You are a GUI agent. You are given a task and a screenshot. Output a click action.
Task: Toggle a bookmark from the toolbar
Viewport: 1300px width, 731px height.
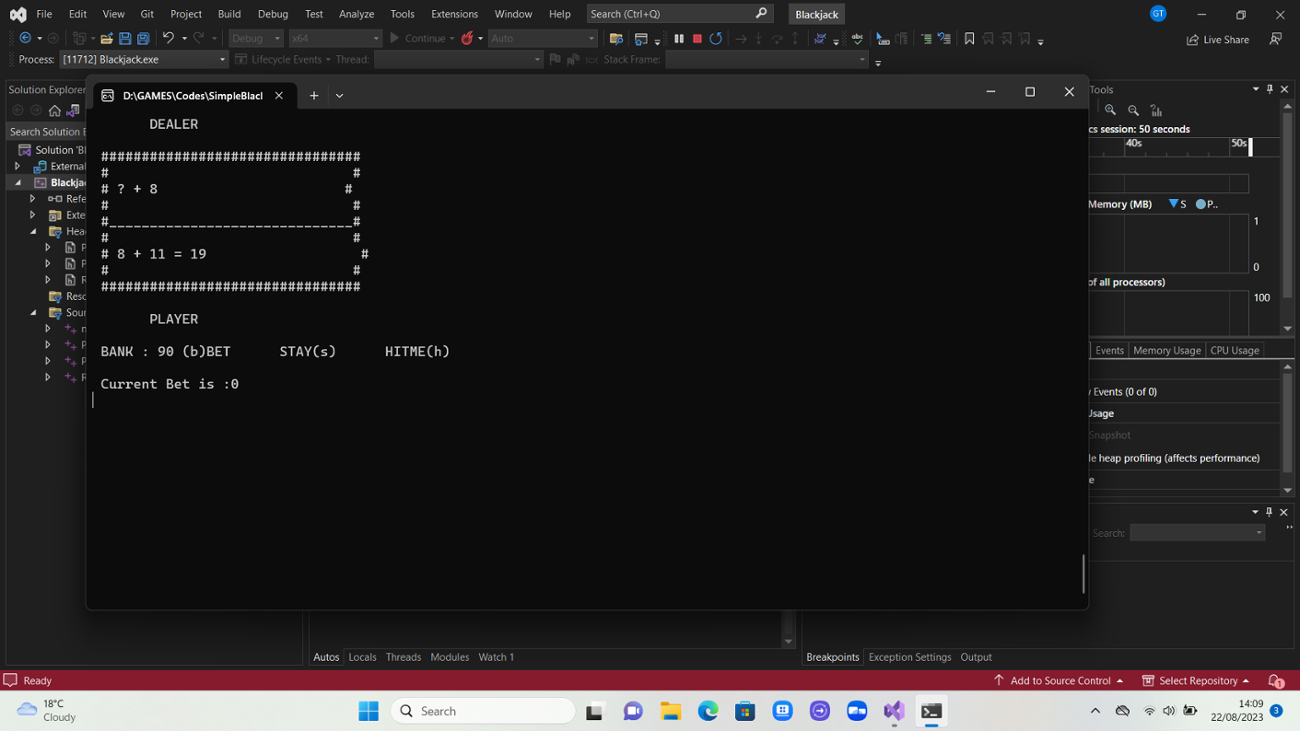pyautogui.click(x=969, y=39)
